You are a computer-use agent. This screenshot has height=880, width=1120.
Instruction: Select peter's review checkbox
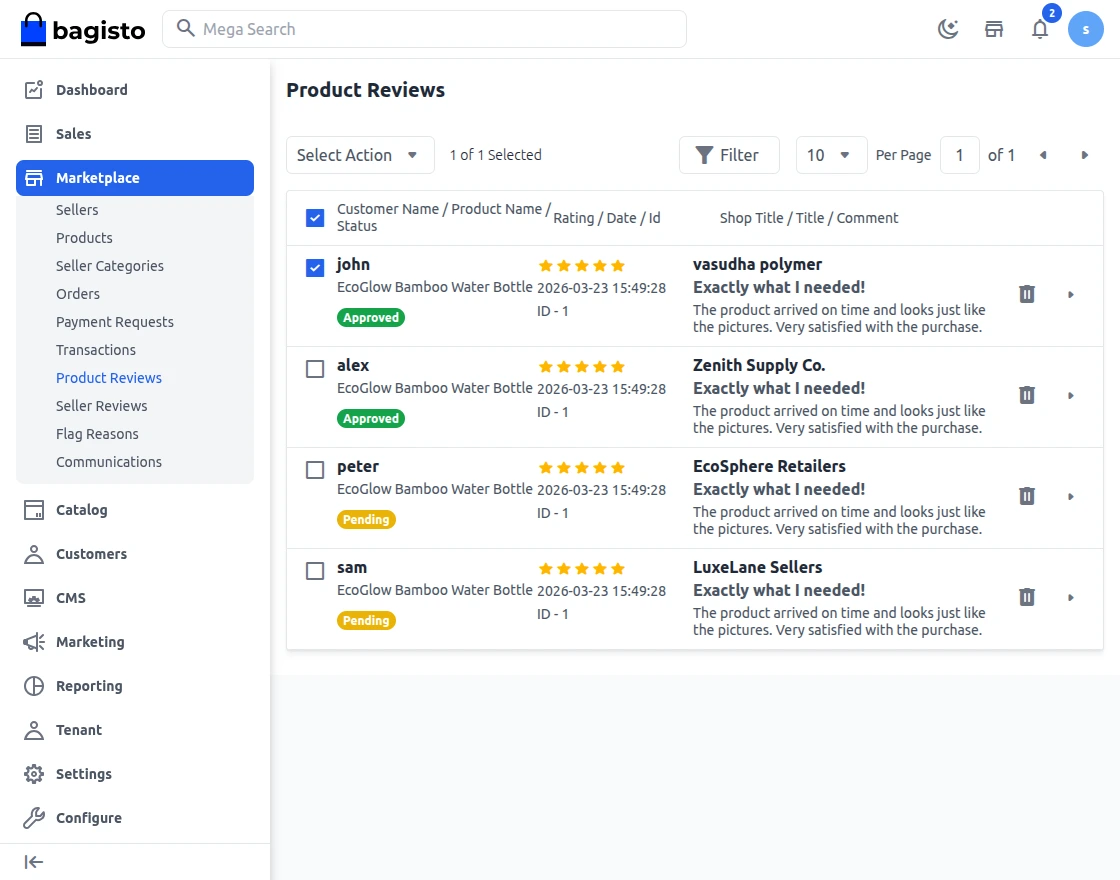point(315,470)
